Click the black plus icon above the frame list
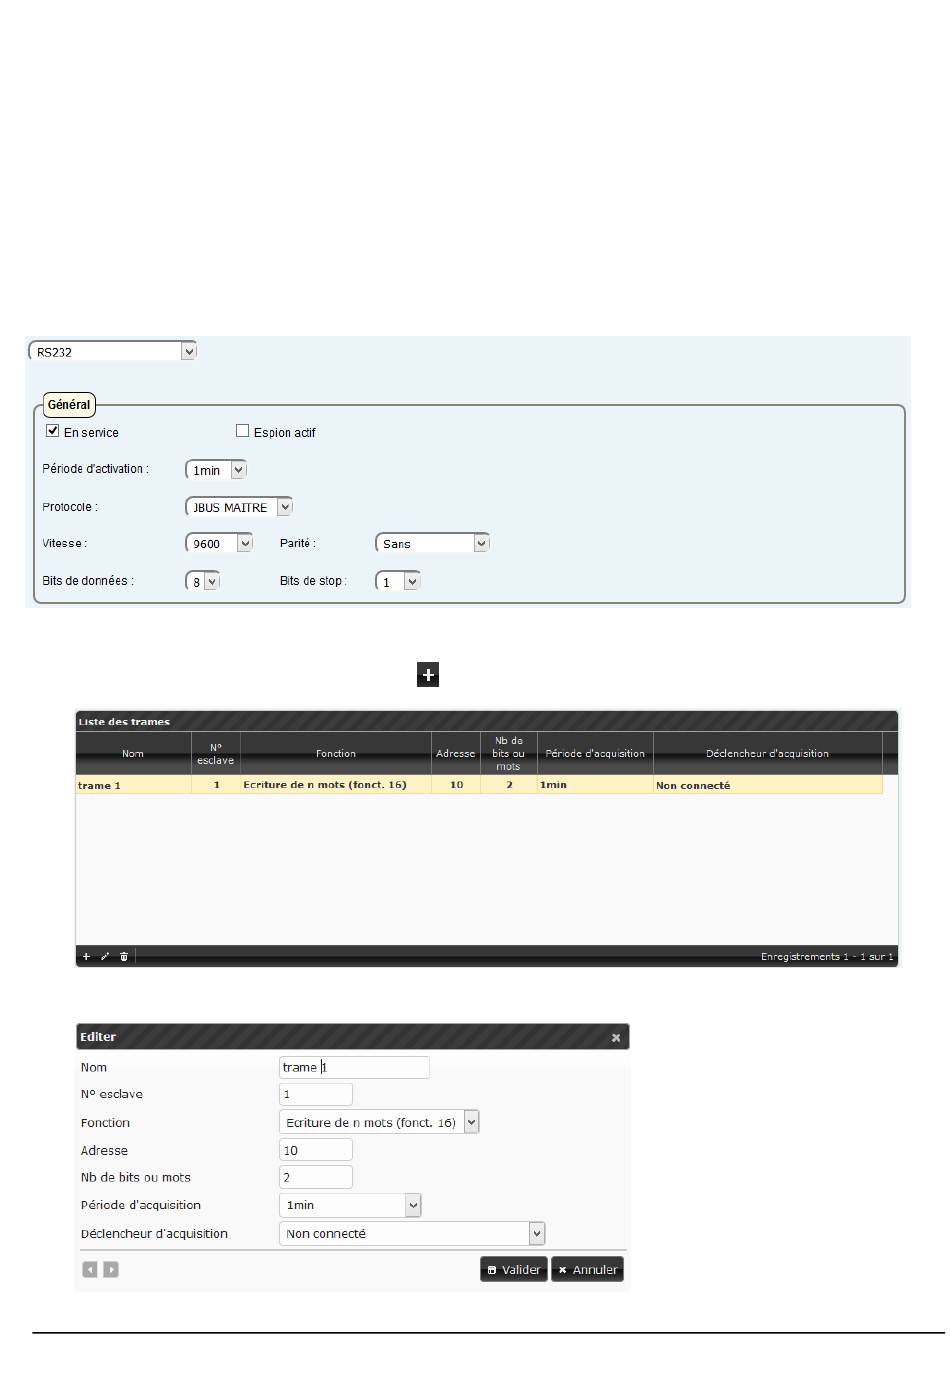Viewport: 950px width, 1387px height. click(428, 675)
